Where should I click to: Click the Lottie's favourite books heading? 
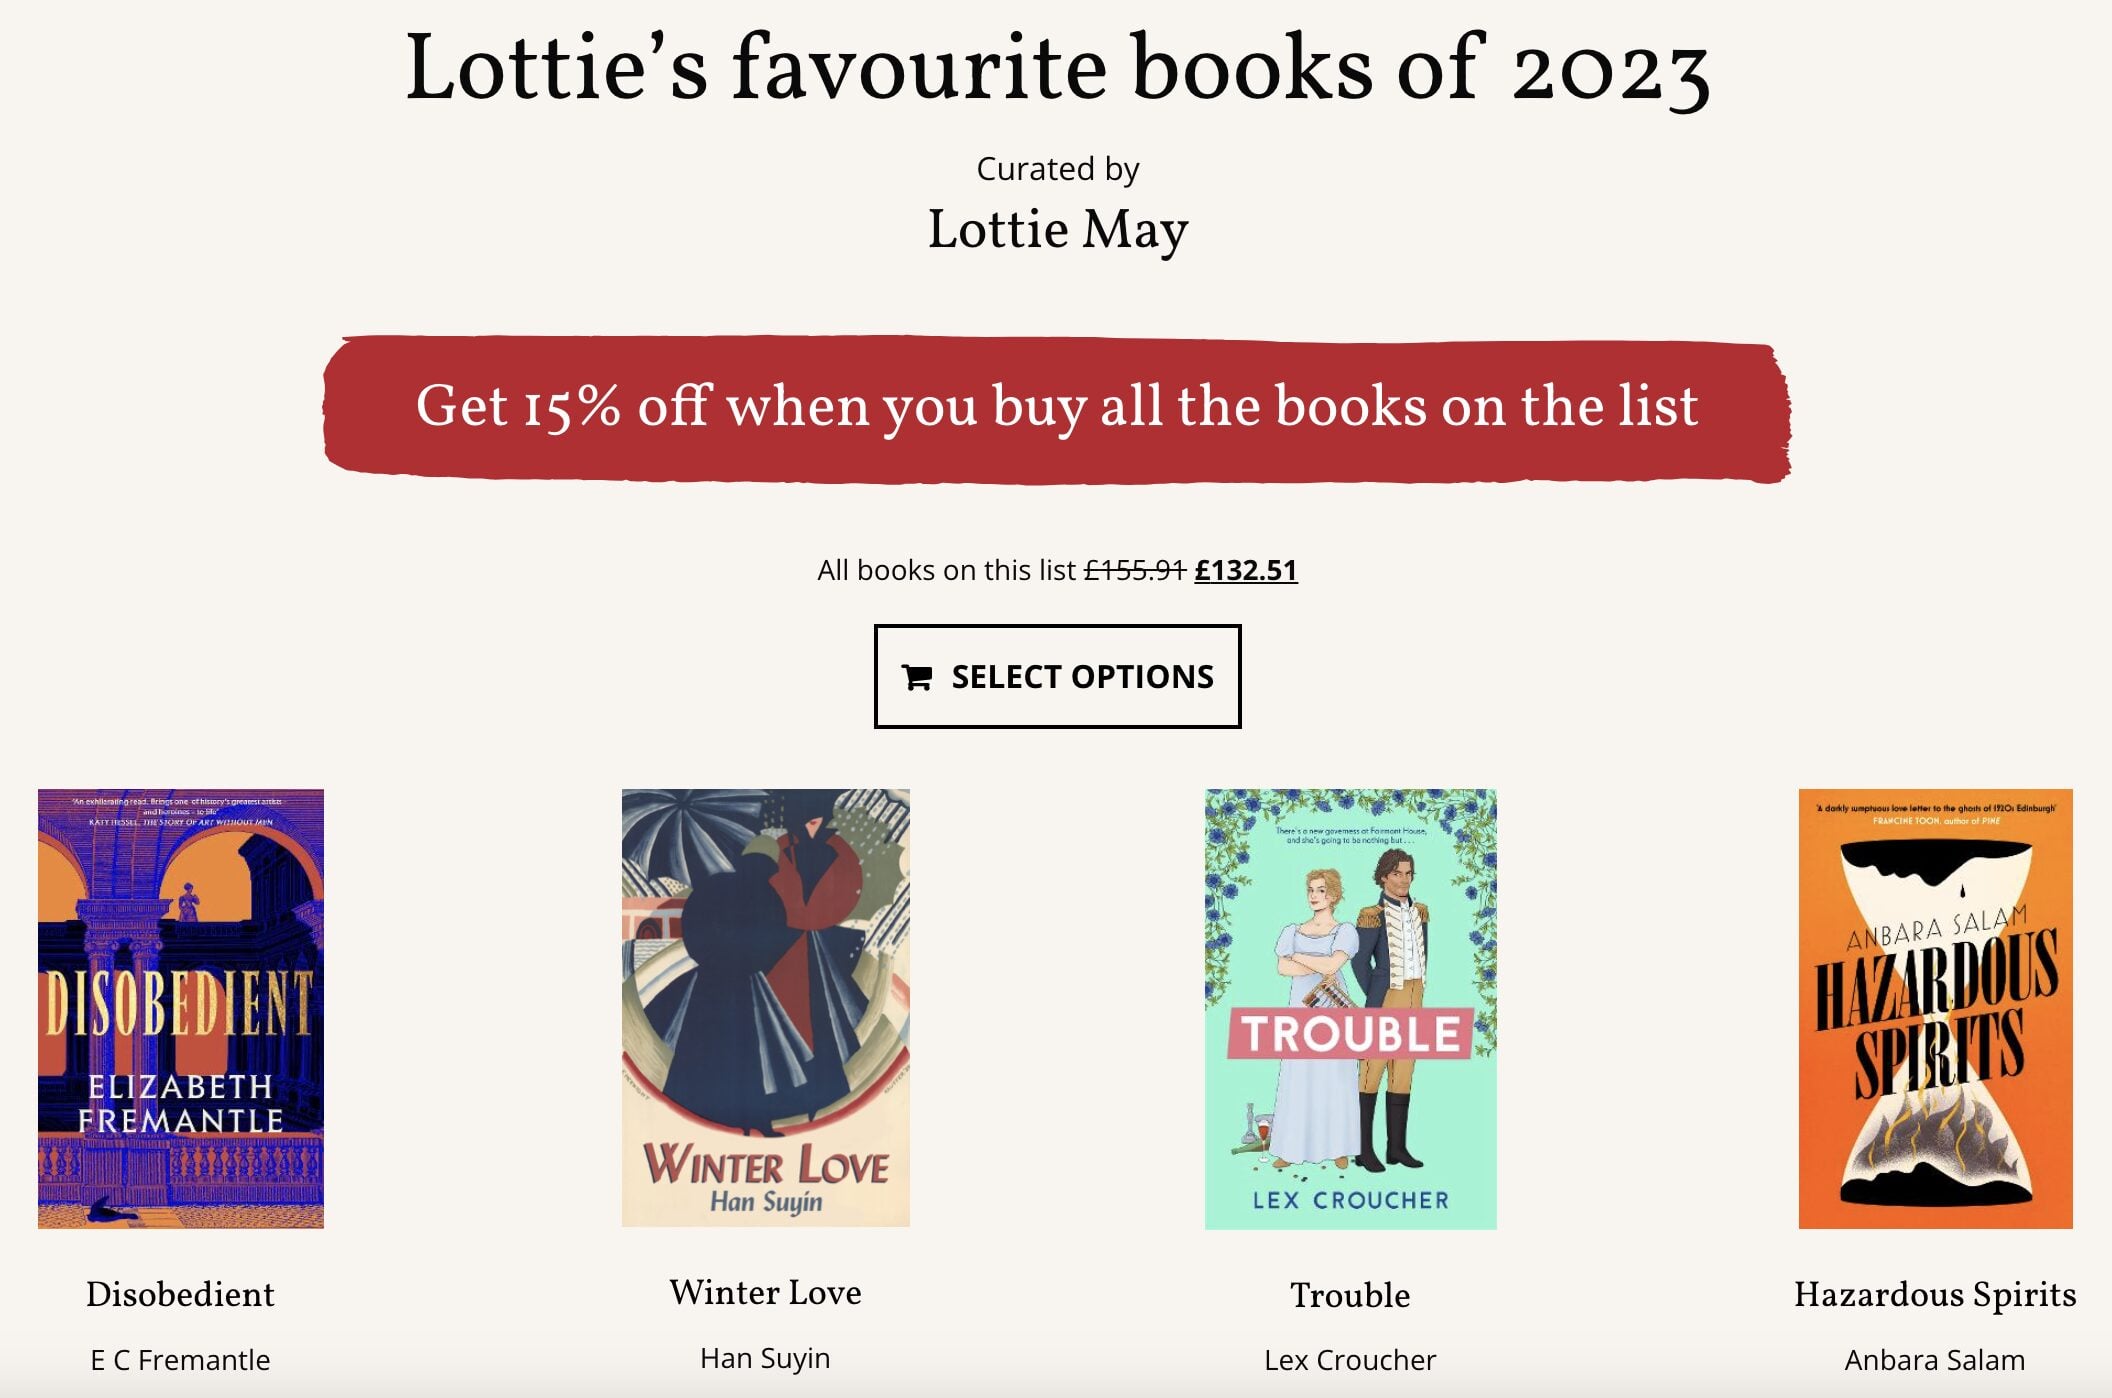tap(1057, 68)
